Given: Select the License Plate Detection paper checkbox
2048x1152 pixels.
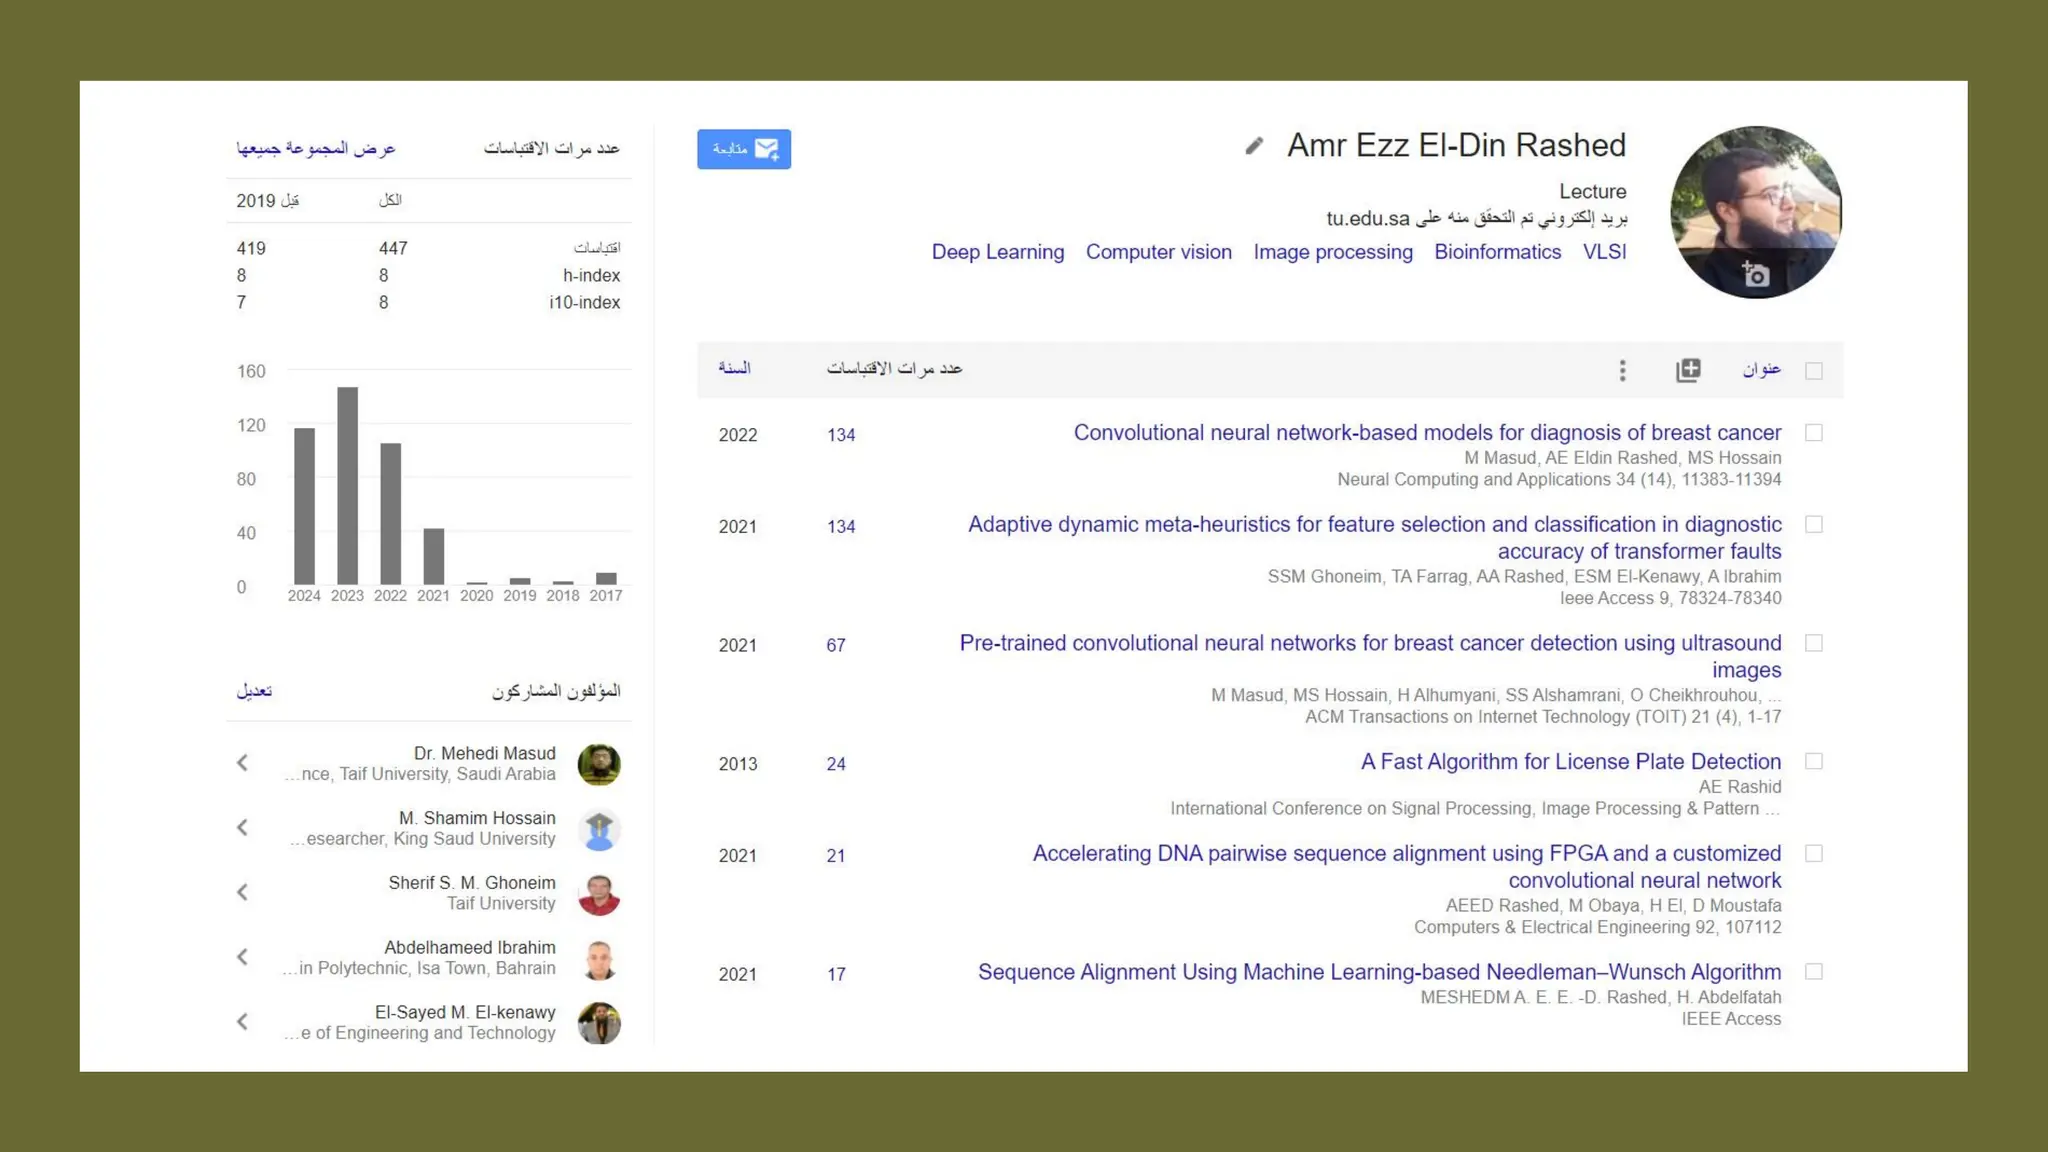Looking at the screenshot, I should [1814, 762].
